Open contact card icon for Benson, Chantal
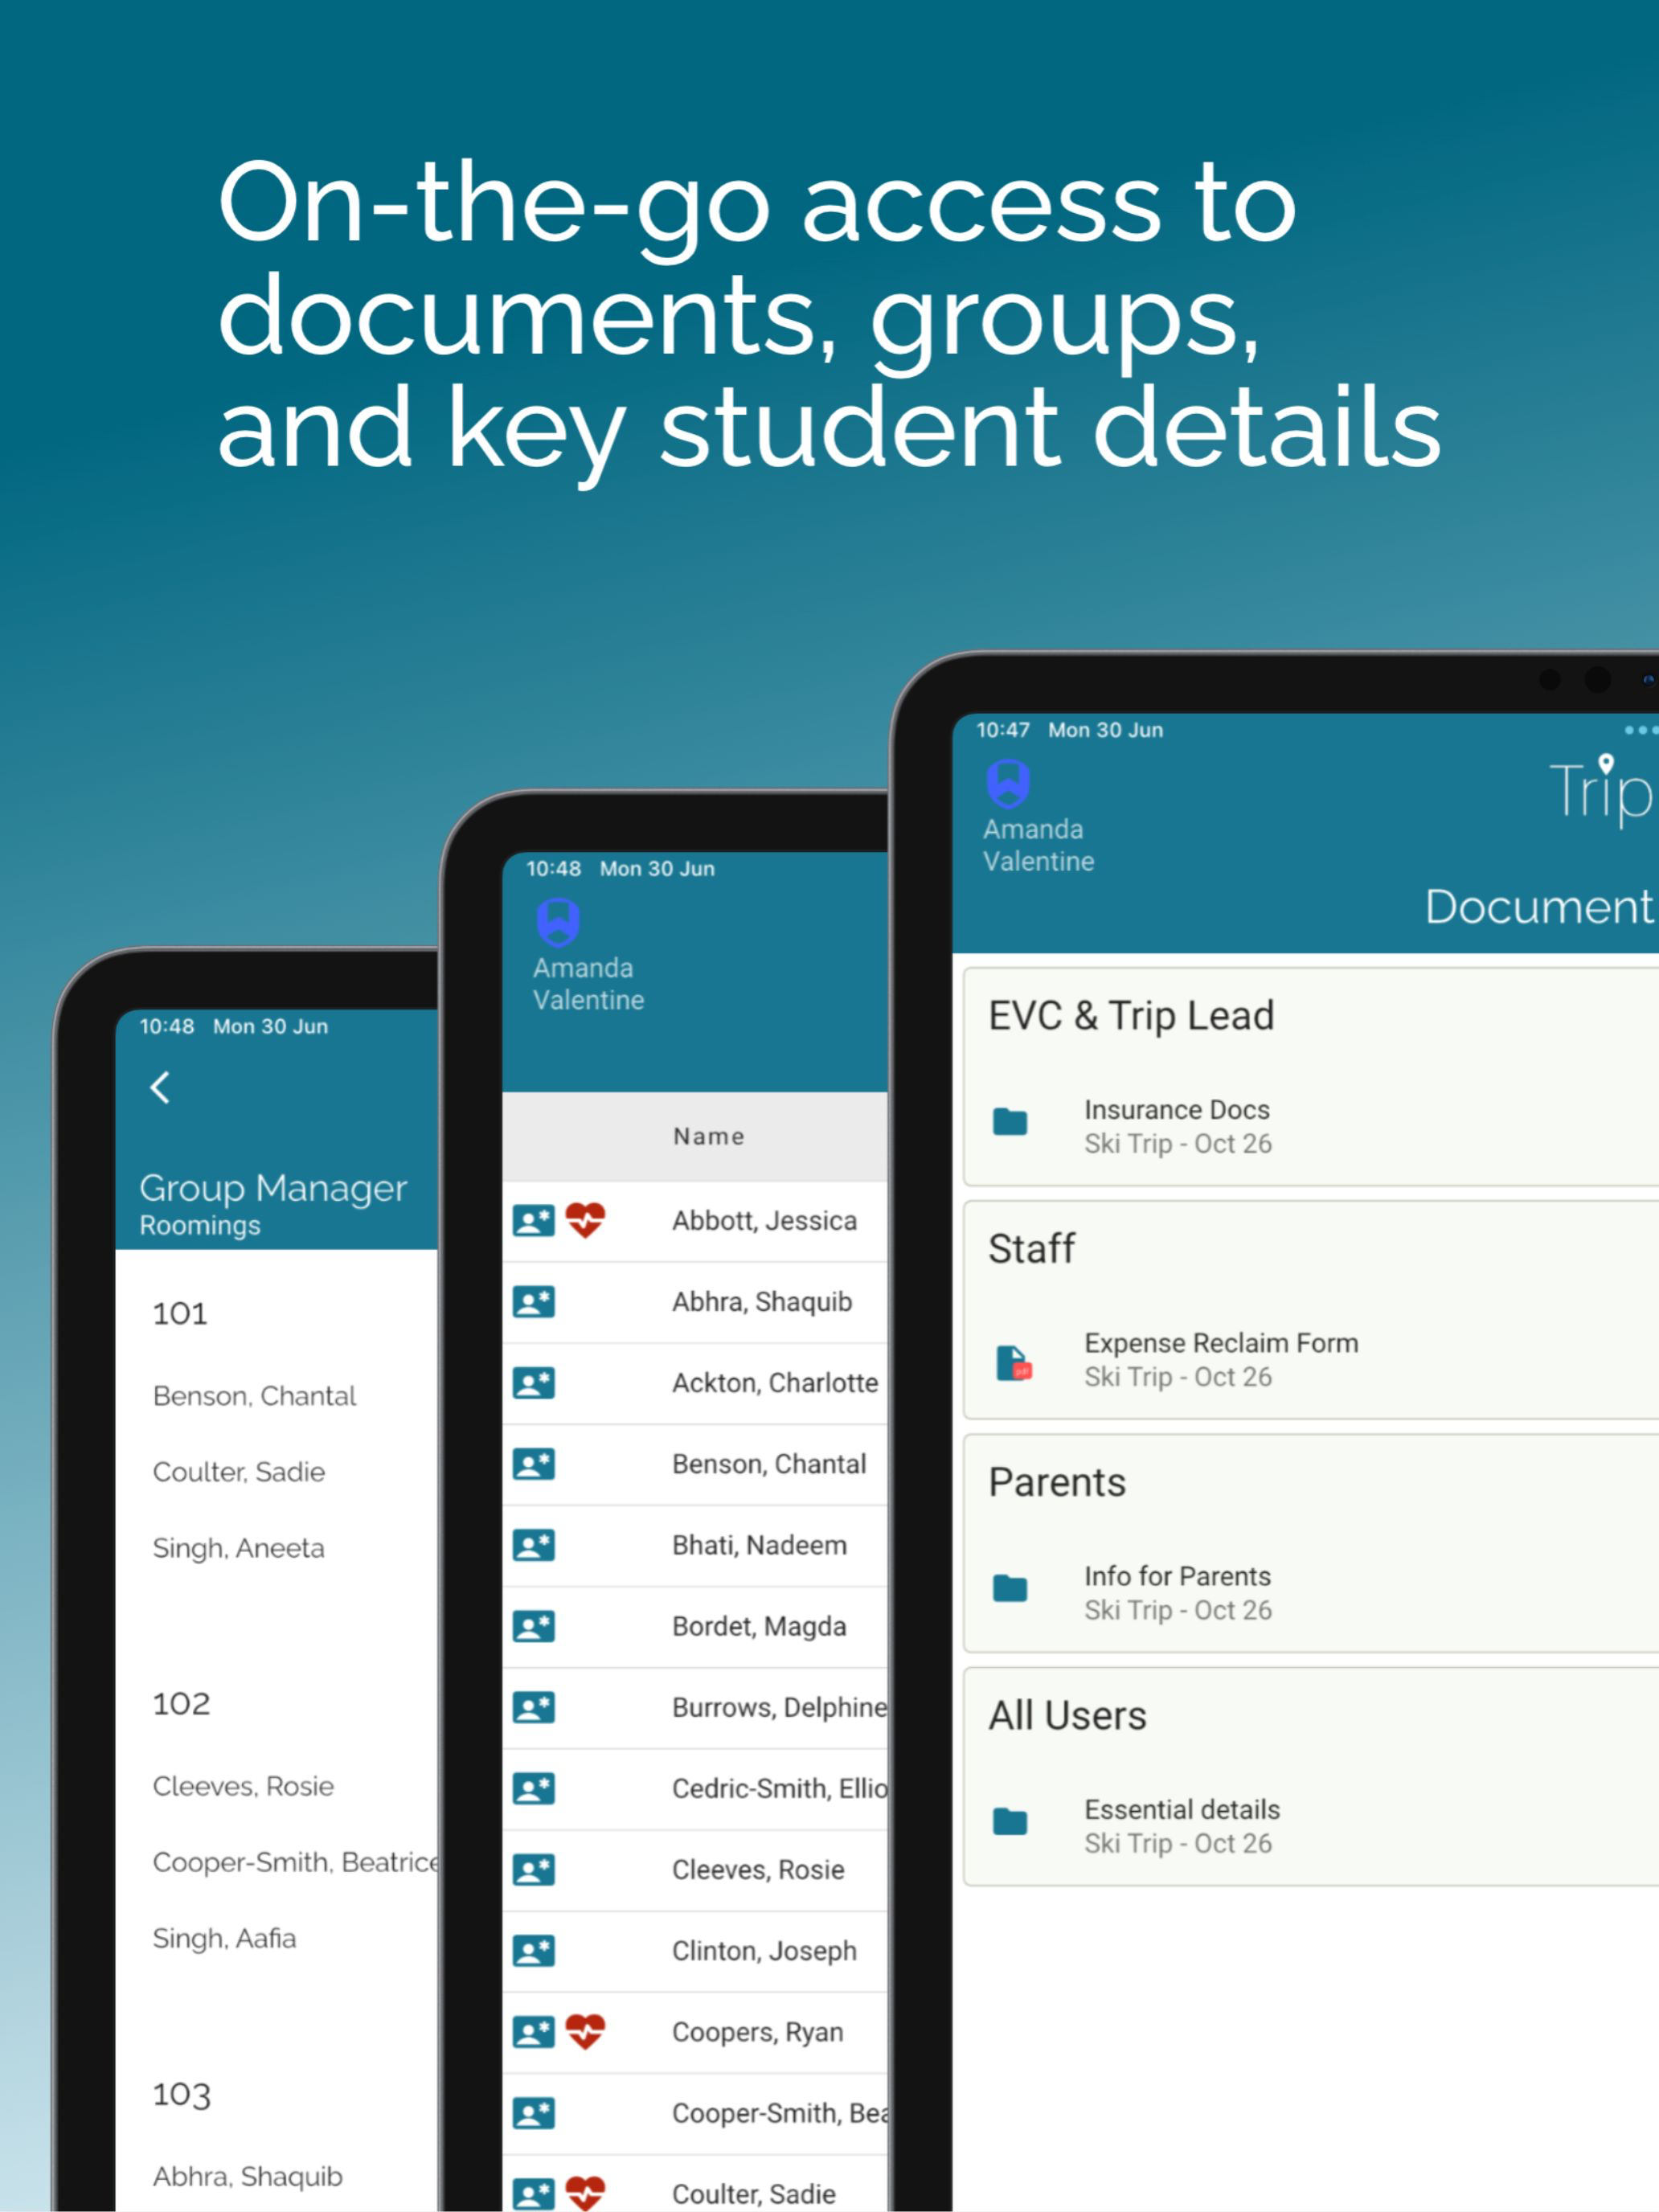 click(534, 1464)
